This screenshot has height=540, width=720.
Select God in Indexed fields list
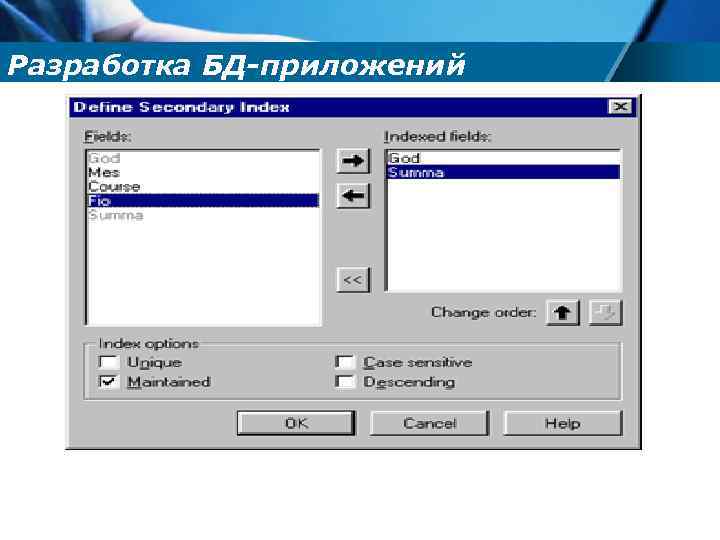click(x=504, y=158)
